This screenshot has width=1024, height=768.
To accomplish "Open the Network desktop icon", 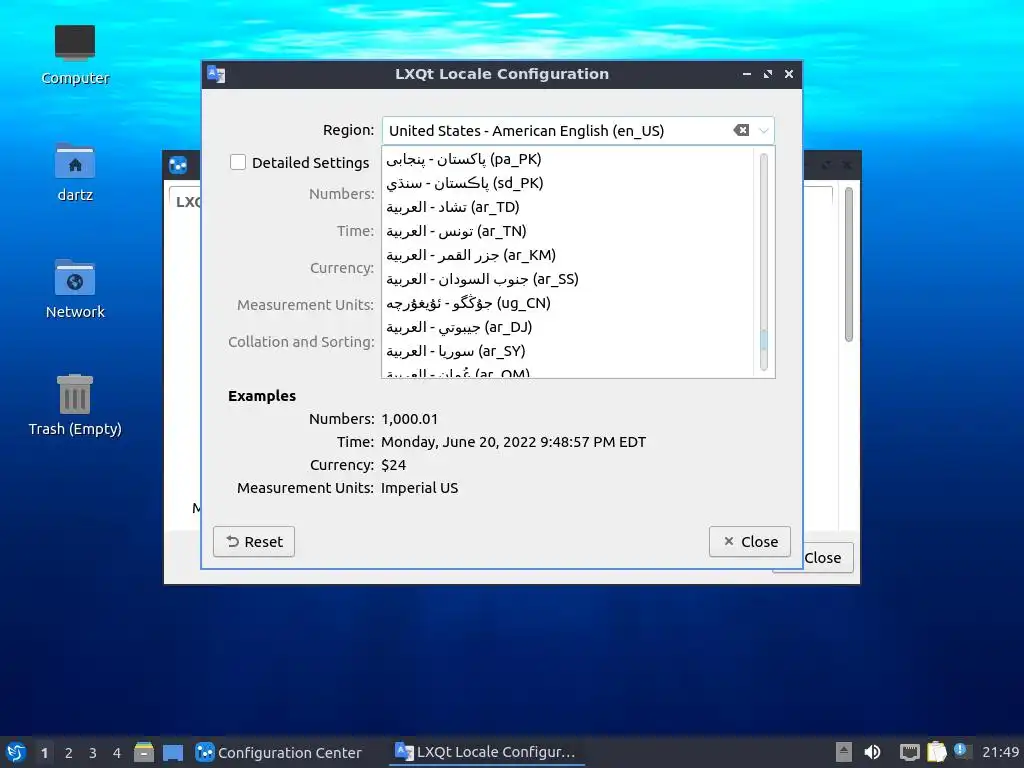I will click(x=75, y=289).
